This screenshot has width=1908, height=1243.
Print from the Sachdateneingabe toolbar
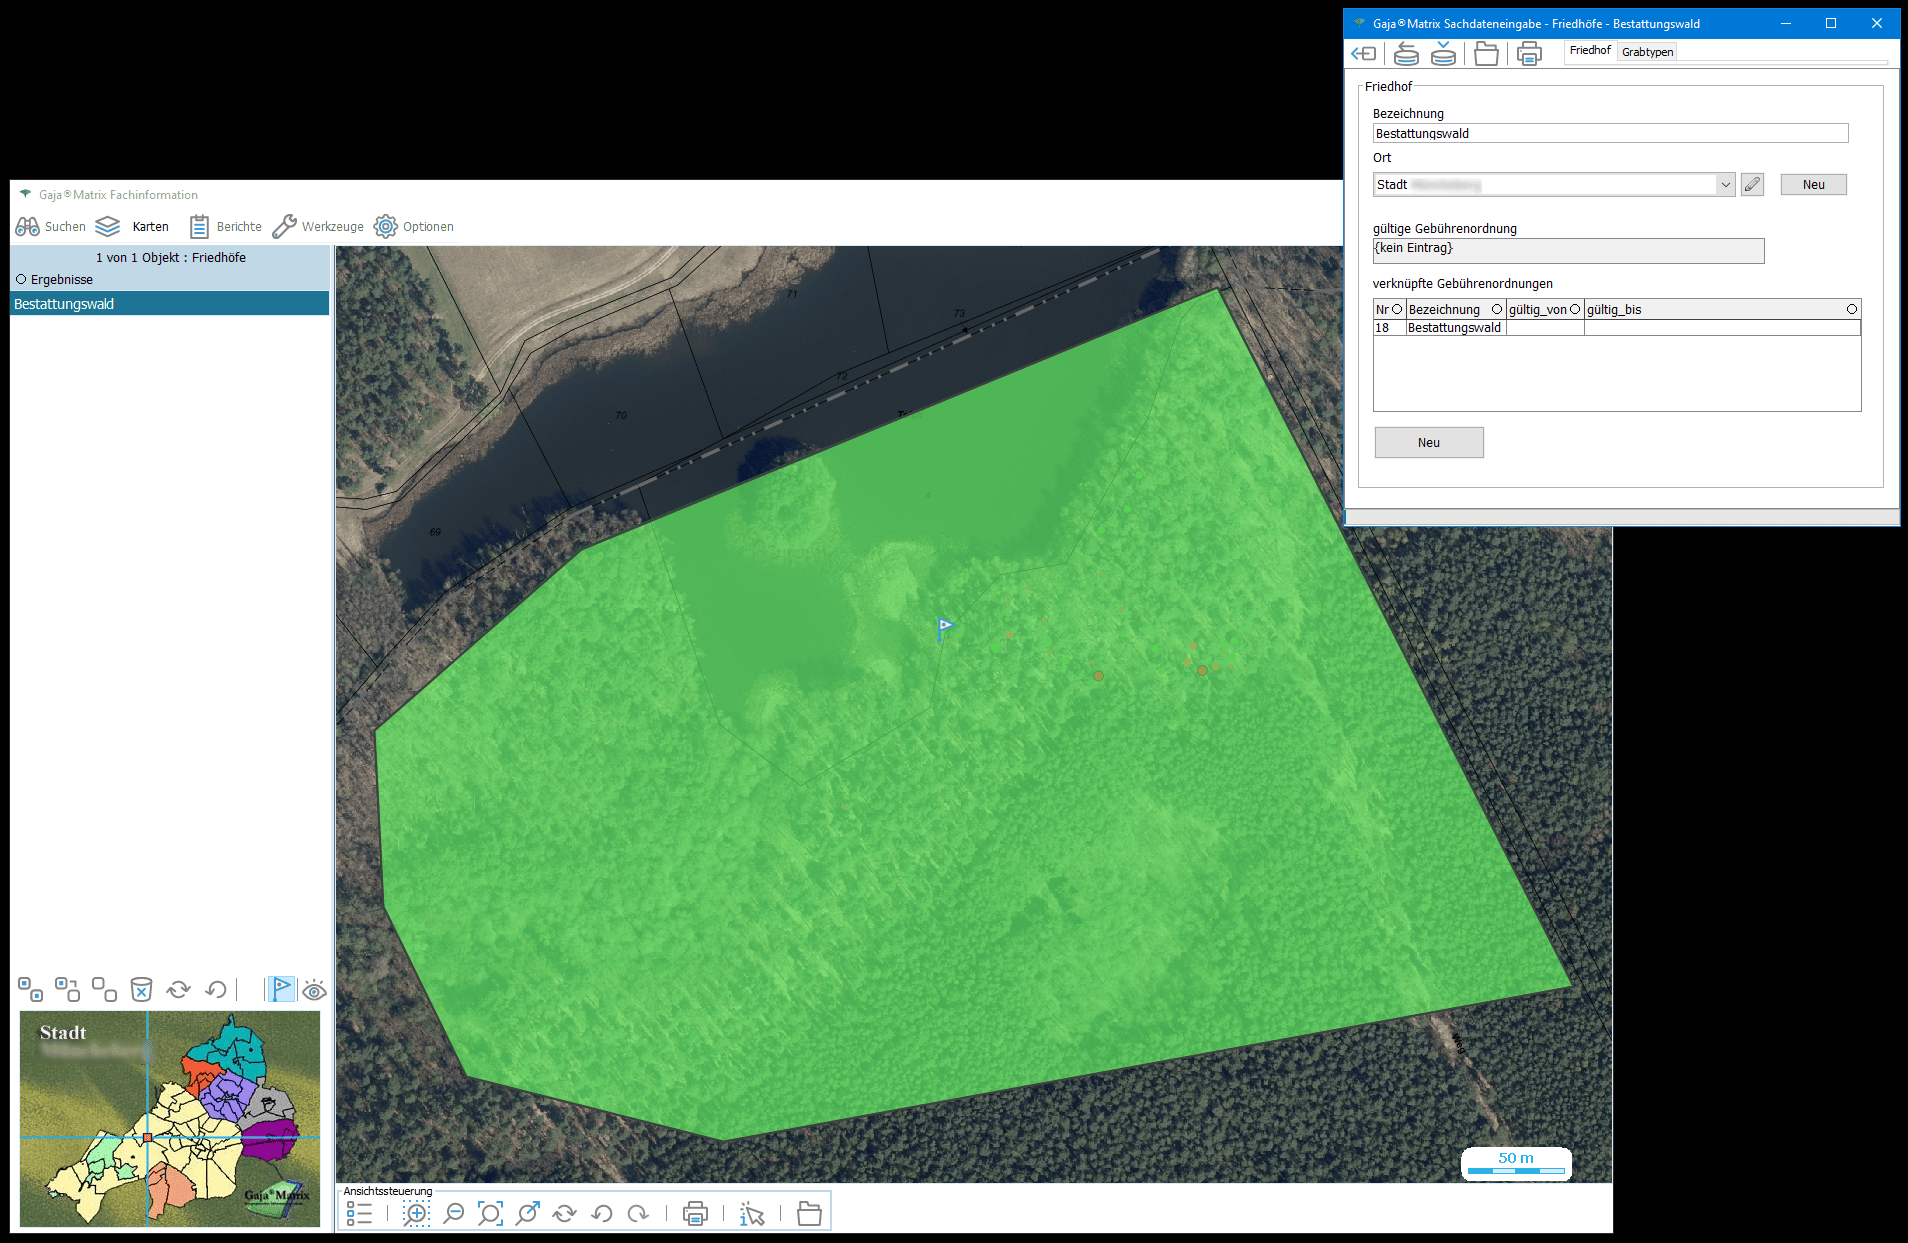click(1529, 54)
